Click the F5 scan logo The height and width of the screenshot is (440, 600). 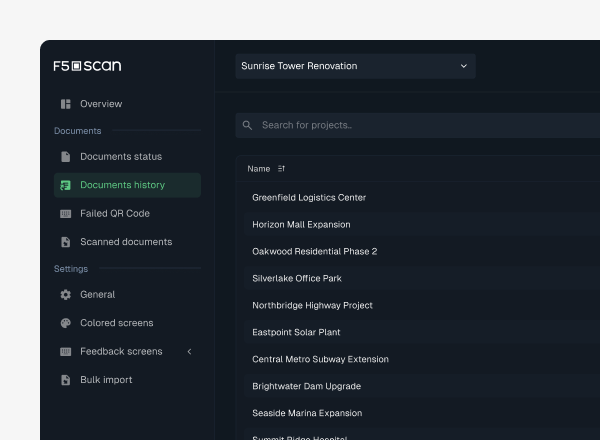click(87, 66)
